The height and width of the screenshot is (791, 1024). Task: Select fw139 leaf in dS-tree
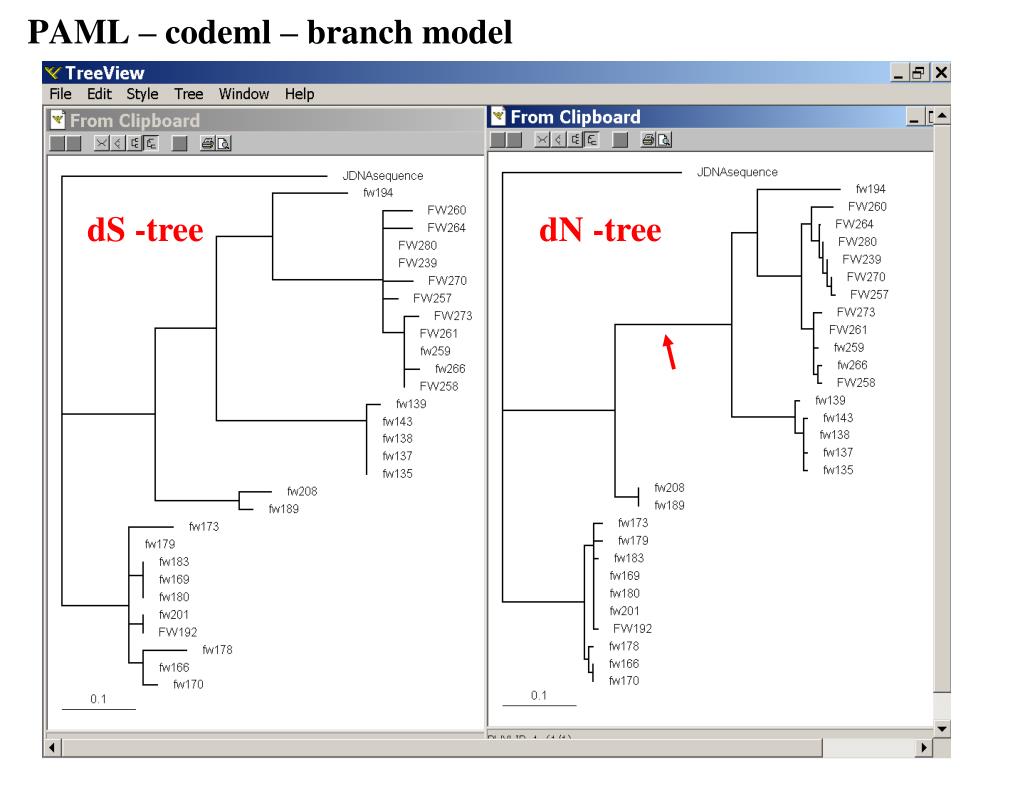click(411, 404)
